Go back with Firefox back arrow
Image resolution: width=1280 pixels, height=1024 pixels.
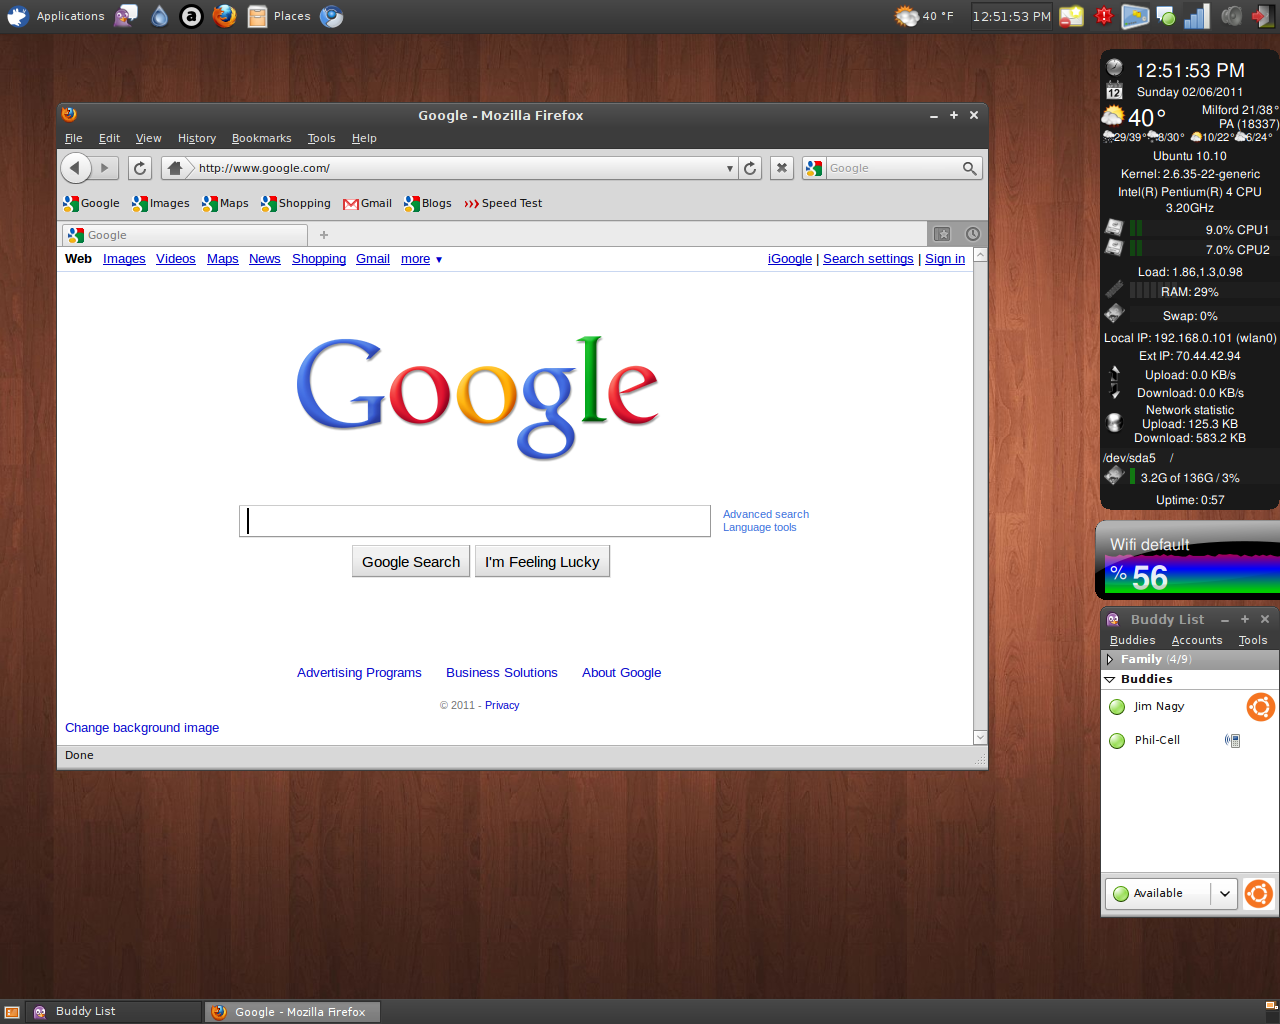(75, 168)
